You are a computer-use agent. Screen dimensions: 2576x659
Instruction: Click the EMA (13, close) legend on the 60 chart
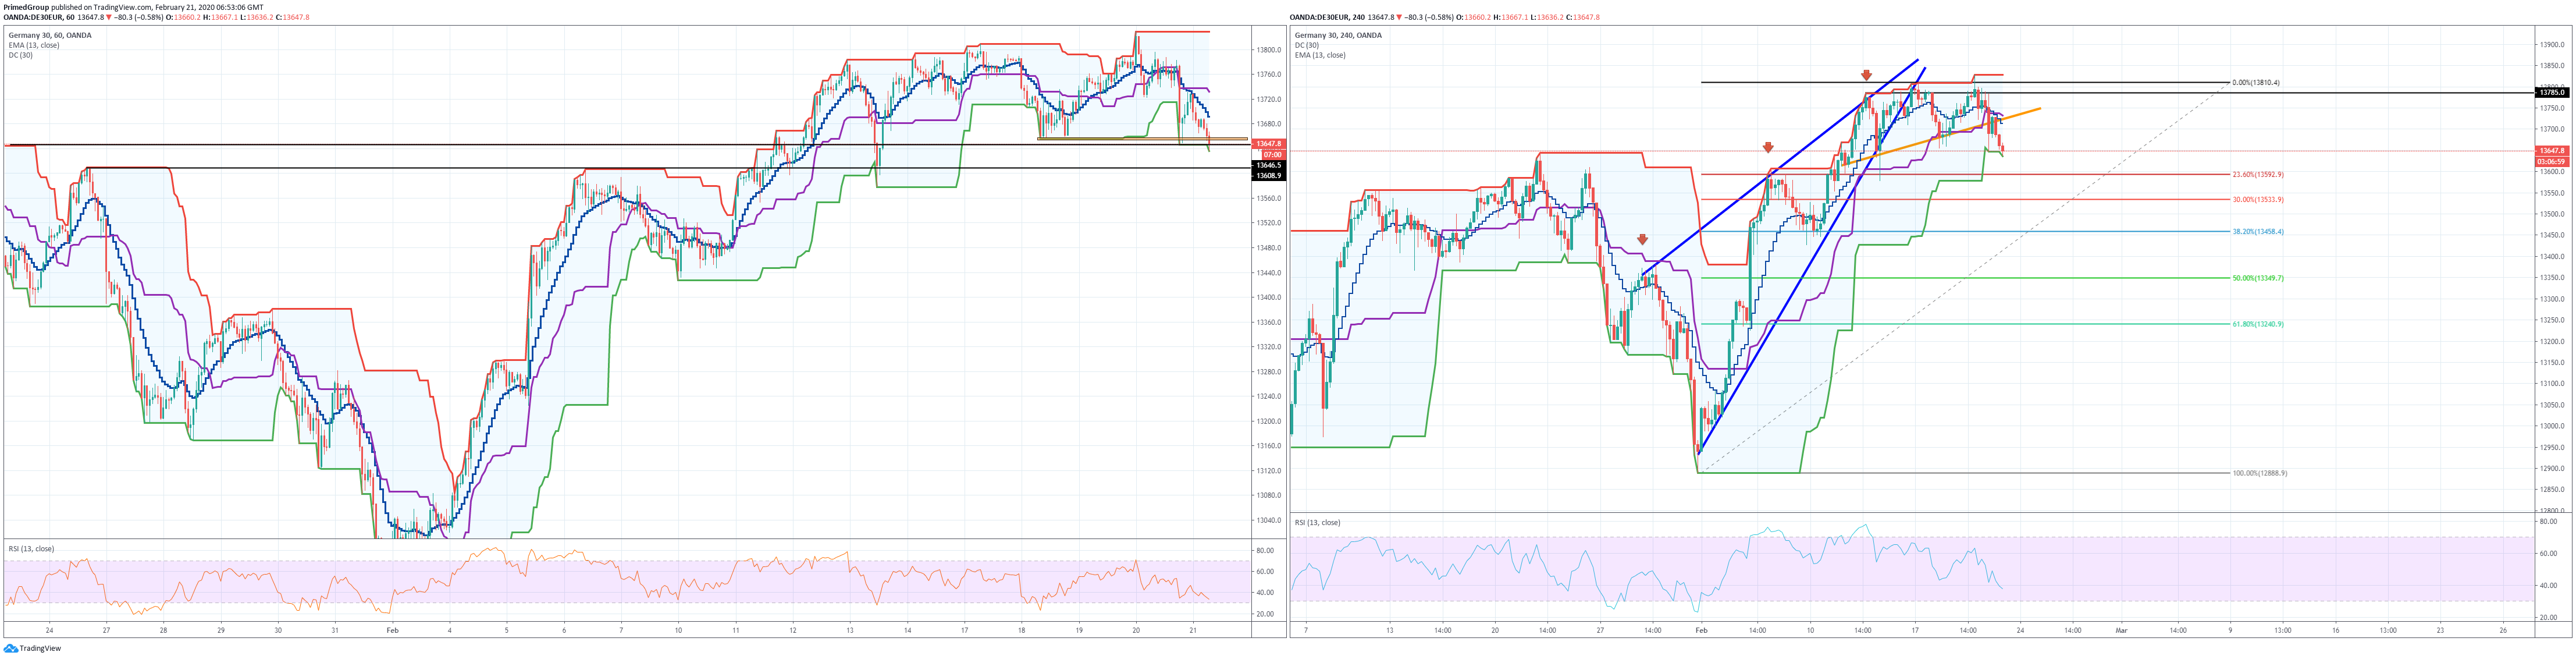pos(34,45)
